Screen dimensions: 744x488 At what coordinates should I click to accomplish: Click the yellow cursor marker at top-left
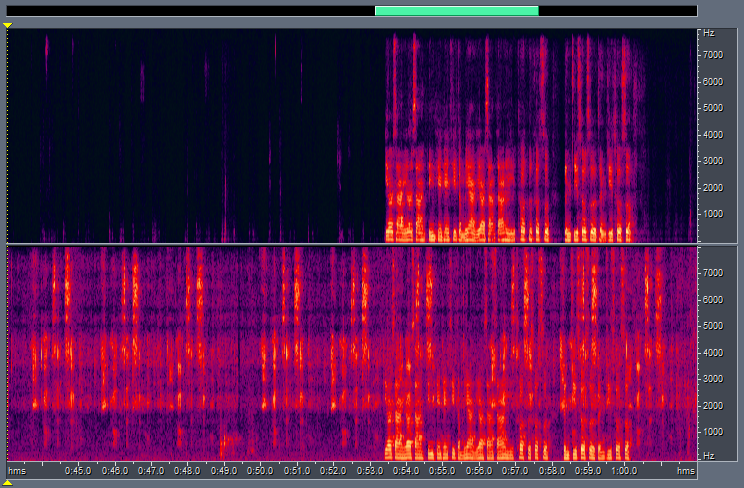(x=7, y=23)
